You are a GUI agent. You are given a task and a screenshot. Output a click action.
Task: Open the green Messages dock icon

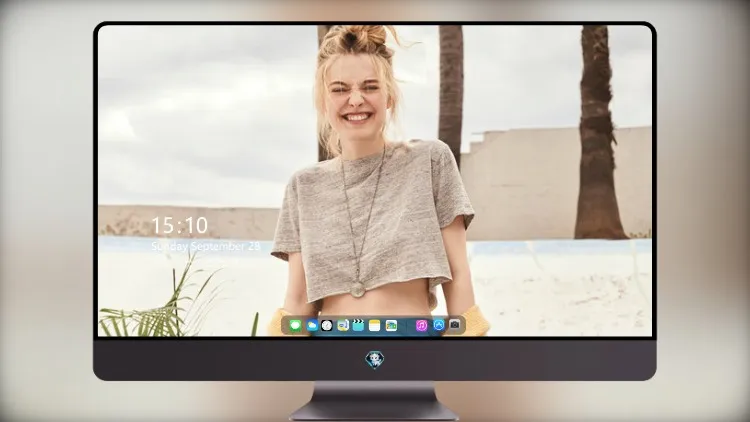coord(295,326)
